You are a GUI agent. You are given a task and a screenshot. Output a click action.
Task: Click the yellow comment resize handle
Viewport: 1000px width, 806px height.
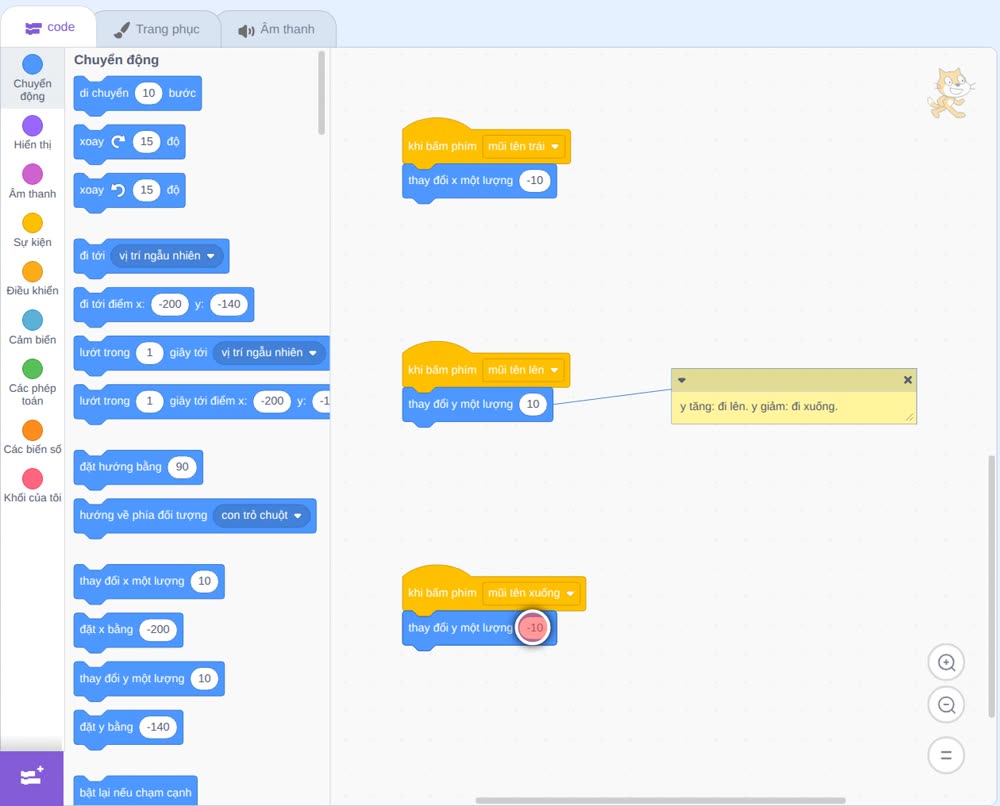pos(909,418)
